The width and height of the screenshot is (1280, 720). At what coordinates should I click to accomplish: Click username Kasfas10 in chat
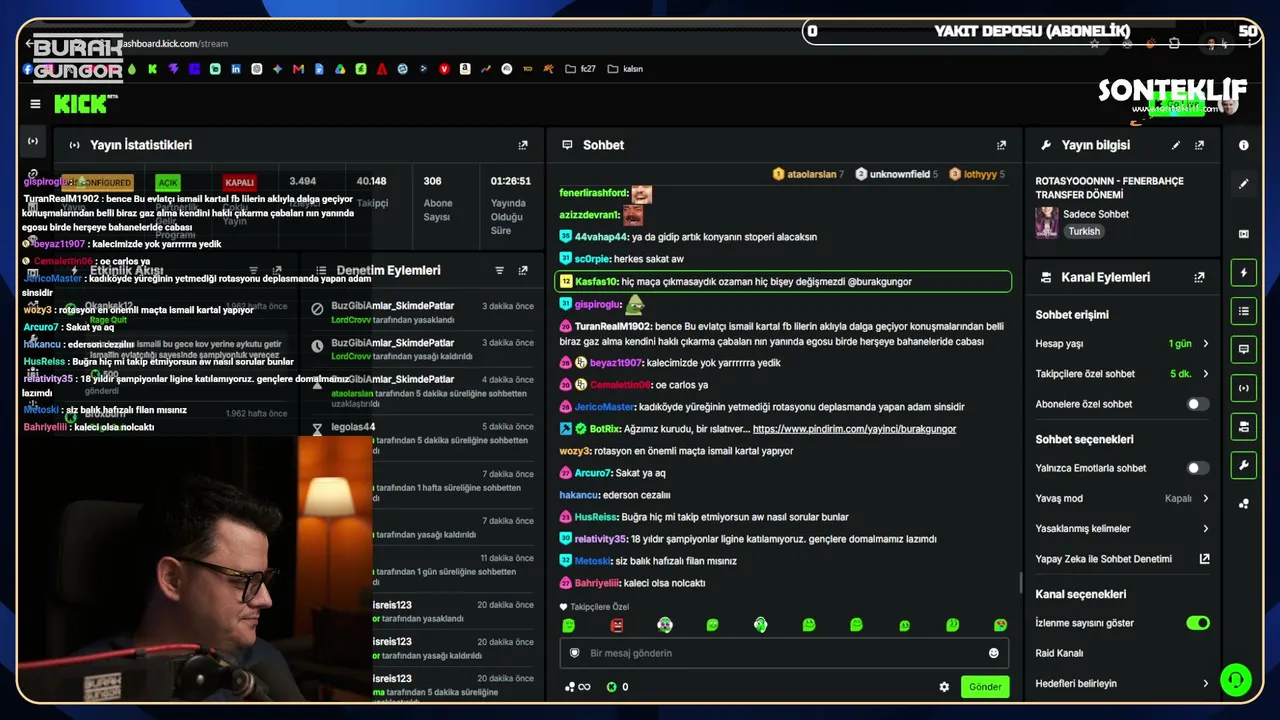coord(596,282)
